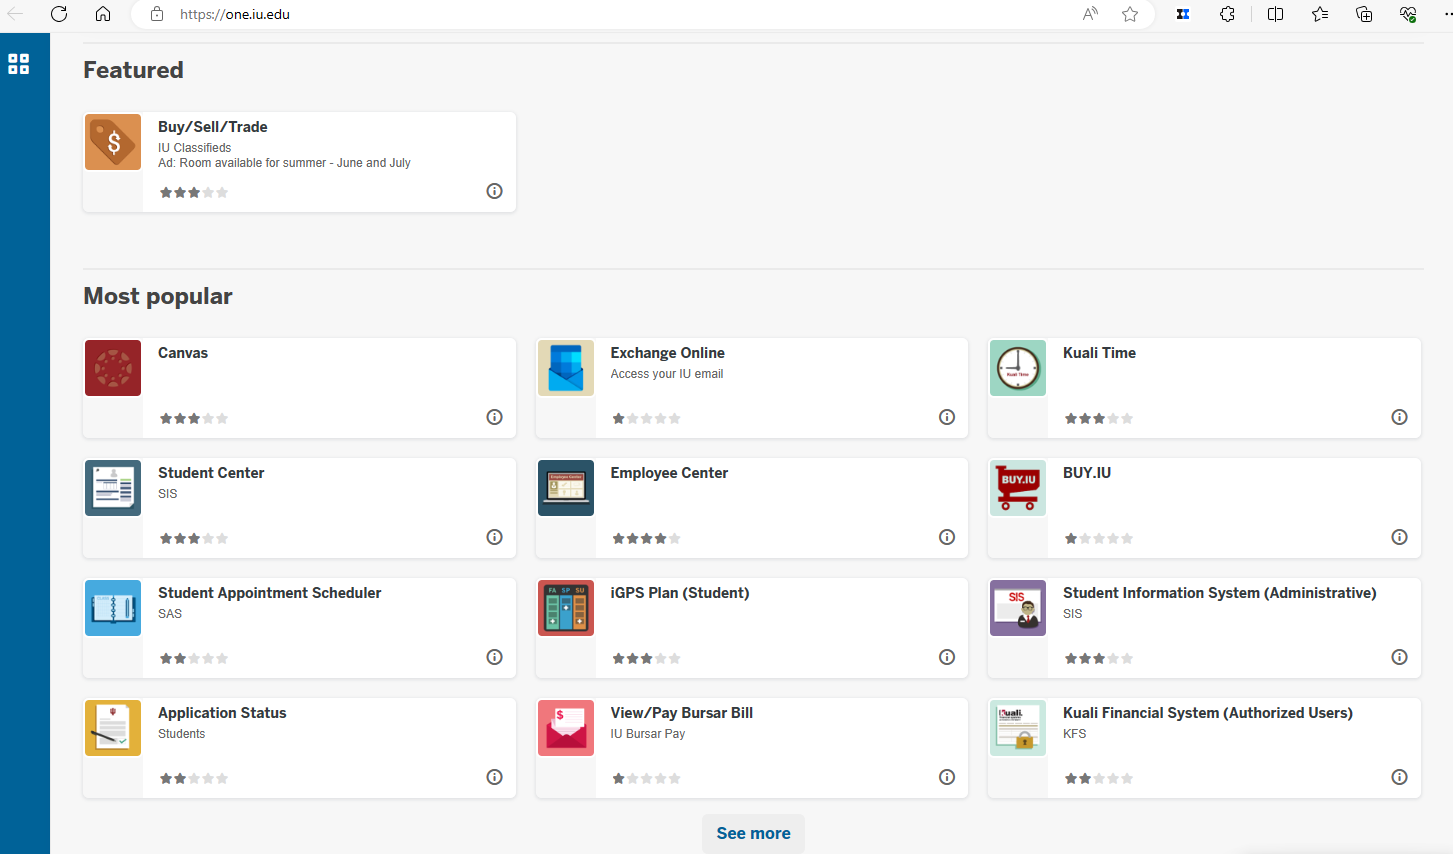Open the Exchange Online app icon
This screenshot has height=854, width=1453.
point(566,368)
